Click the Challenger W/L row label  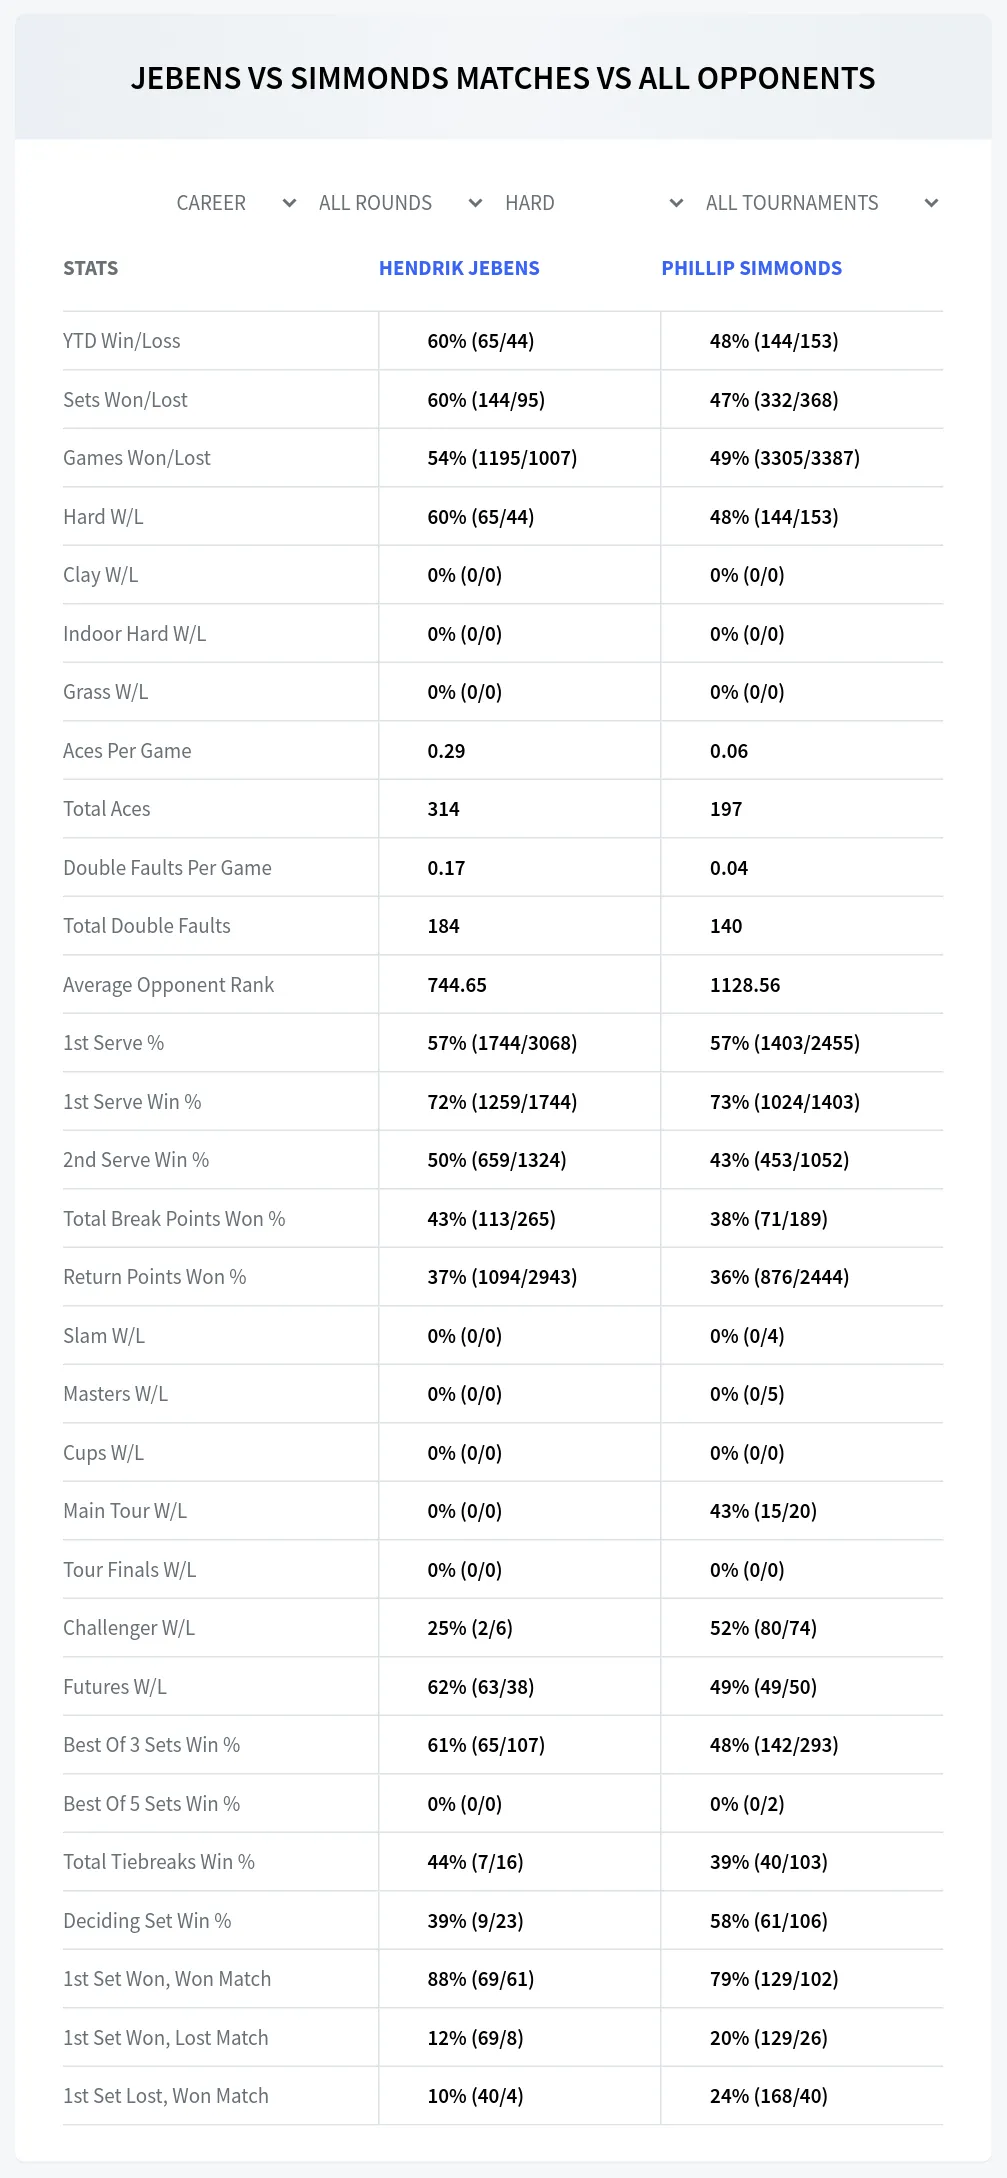(x=129, y=1628)
